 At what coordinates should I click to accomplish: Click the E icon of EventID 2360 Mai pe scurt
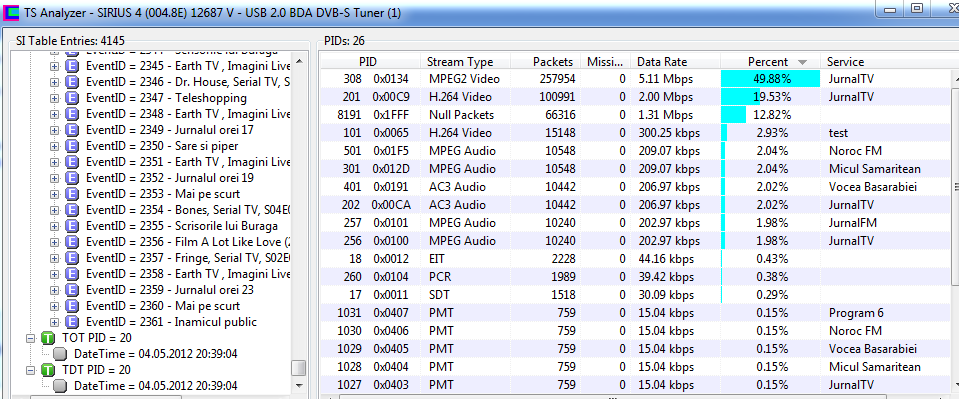(x=73, y=305)
